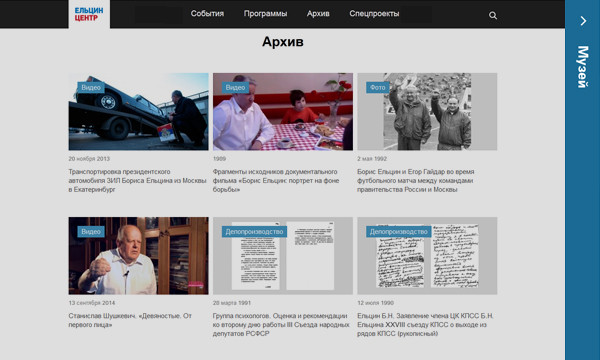Open the Шушкевич interview video thumbnail
This screenshot has width=600, height=360.
[x=139, y=256]
